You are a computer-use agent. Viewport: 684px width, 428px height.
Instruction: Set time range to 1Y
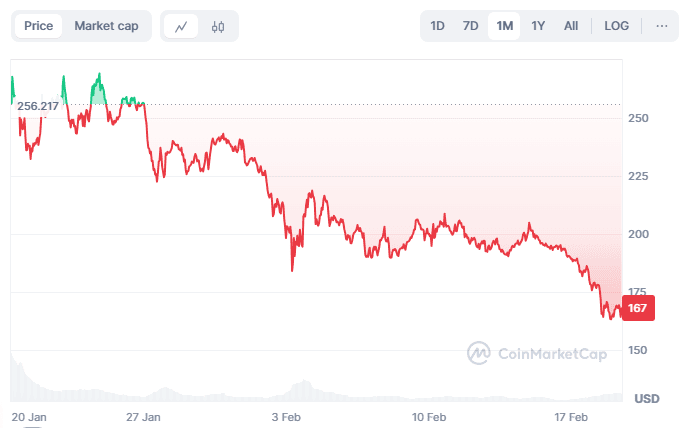pyautogui.click(x=538, y=26)
